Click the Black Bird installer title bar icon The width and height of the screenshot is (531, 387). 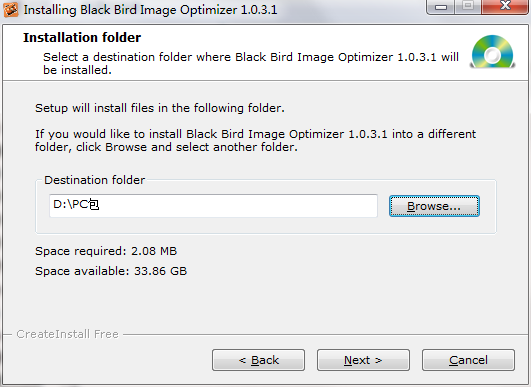[x=11, y=9]
